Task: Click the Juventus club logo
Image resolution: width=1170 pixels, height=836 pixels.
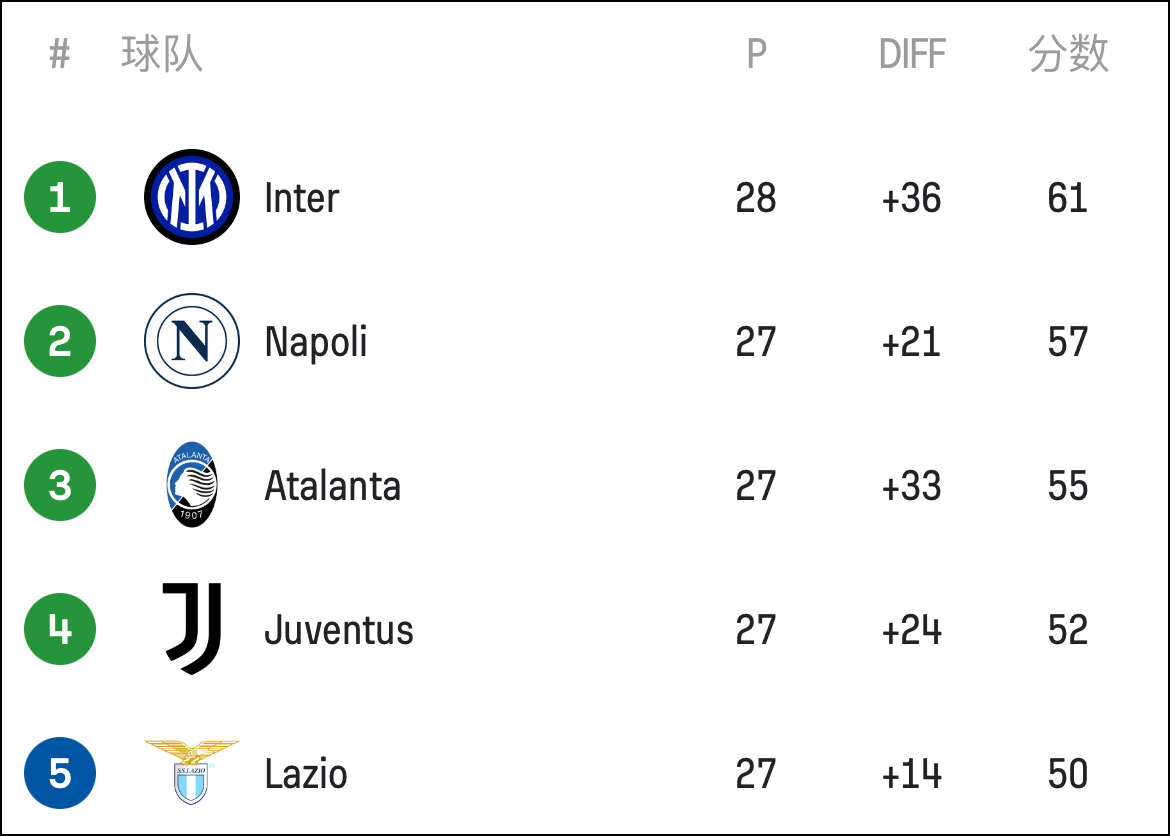Action: pos(192,629)
